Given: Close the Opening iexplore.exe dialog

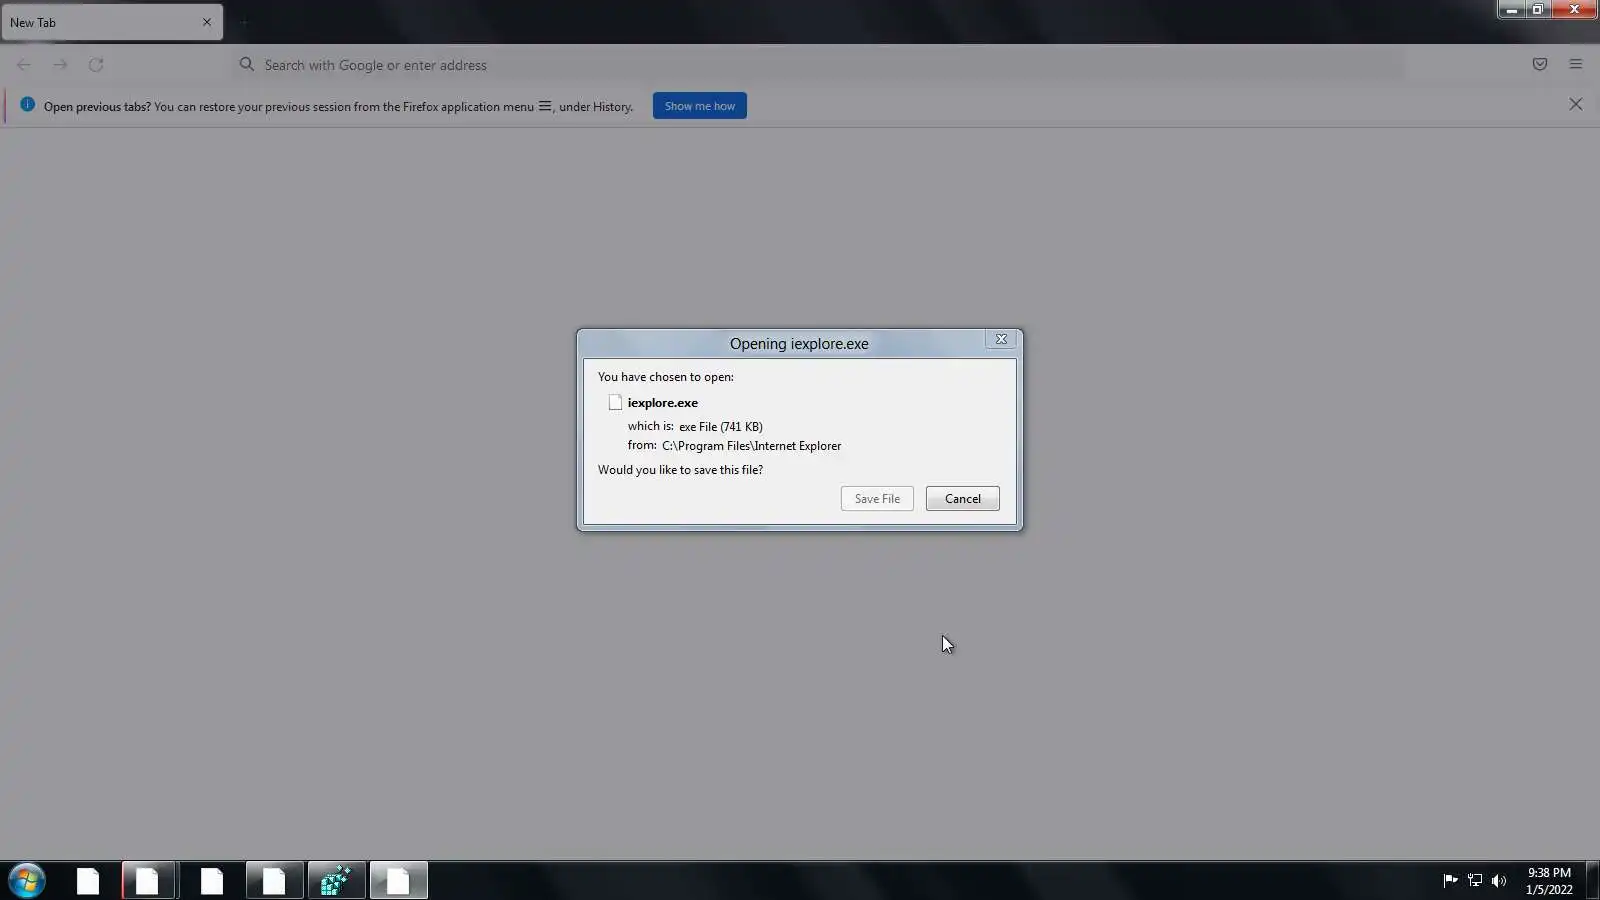Looking at the screenshot, I should pyautogui.click(x=1001, y=339).
